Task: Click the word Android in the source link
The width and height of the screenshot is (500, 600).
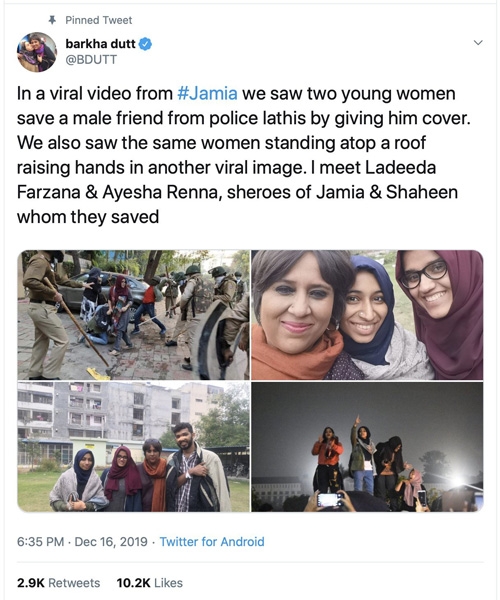Action: pyautogui.click(x=242, y=541)
